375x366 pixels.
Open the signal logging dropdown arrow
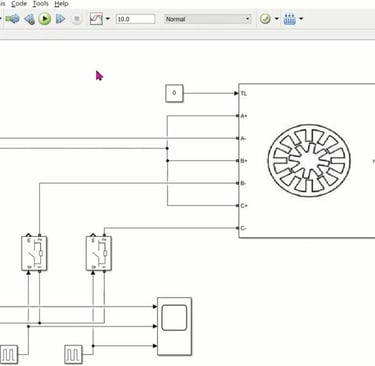pyautogui.click(x=108, y=19)
